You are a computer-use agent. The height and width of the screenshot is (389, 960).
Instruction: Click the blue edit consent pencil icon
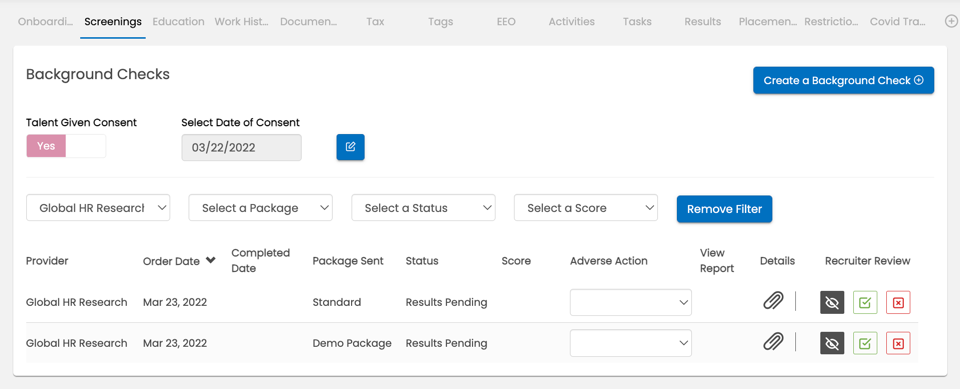point(350,147)
